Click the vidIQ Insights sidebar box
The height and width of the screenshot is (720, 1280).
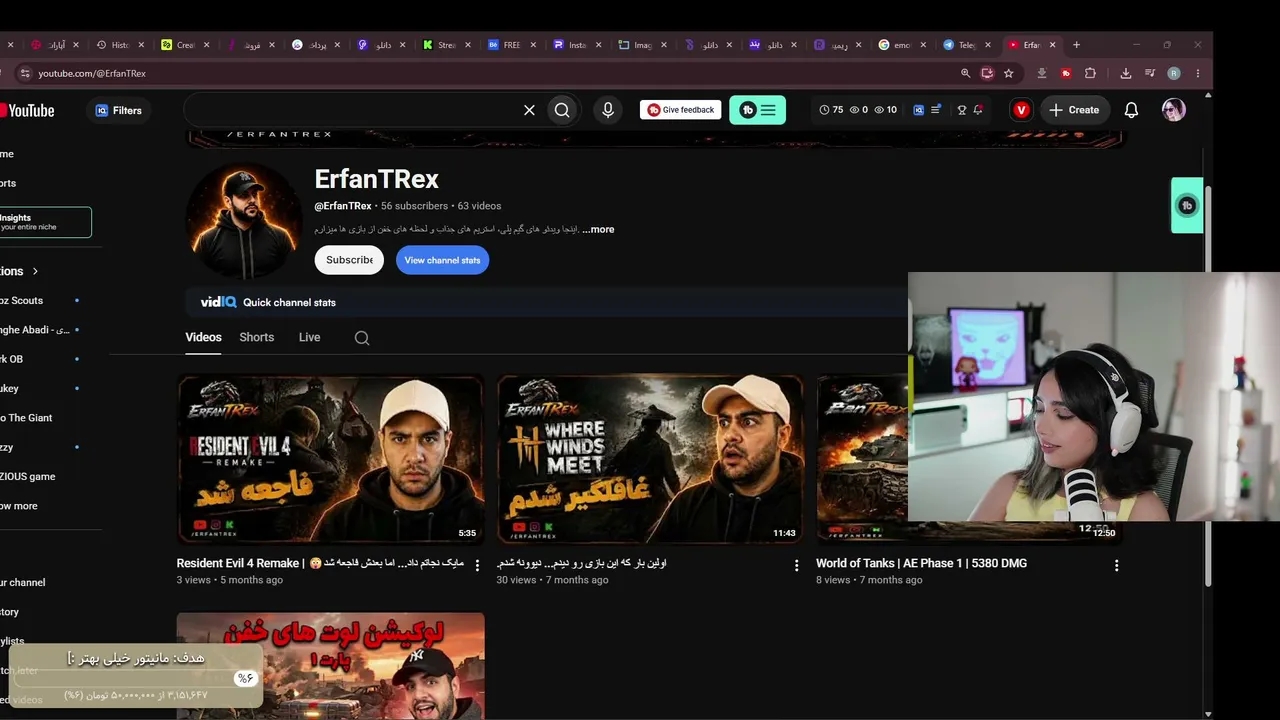click(45, 222)
